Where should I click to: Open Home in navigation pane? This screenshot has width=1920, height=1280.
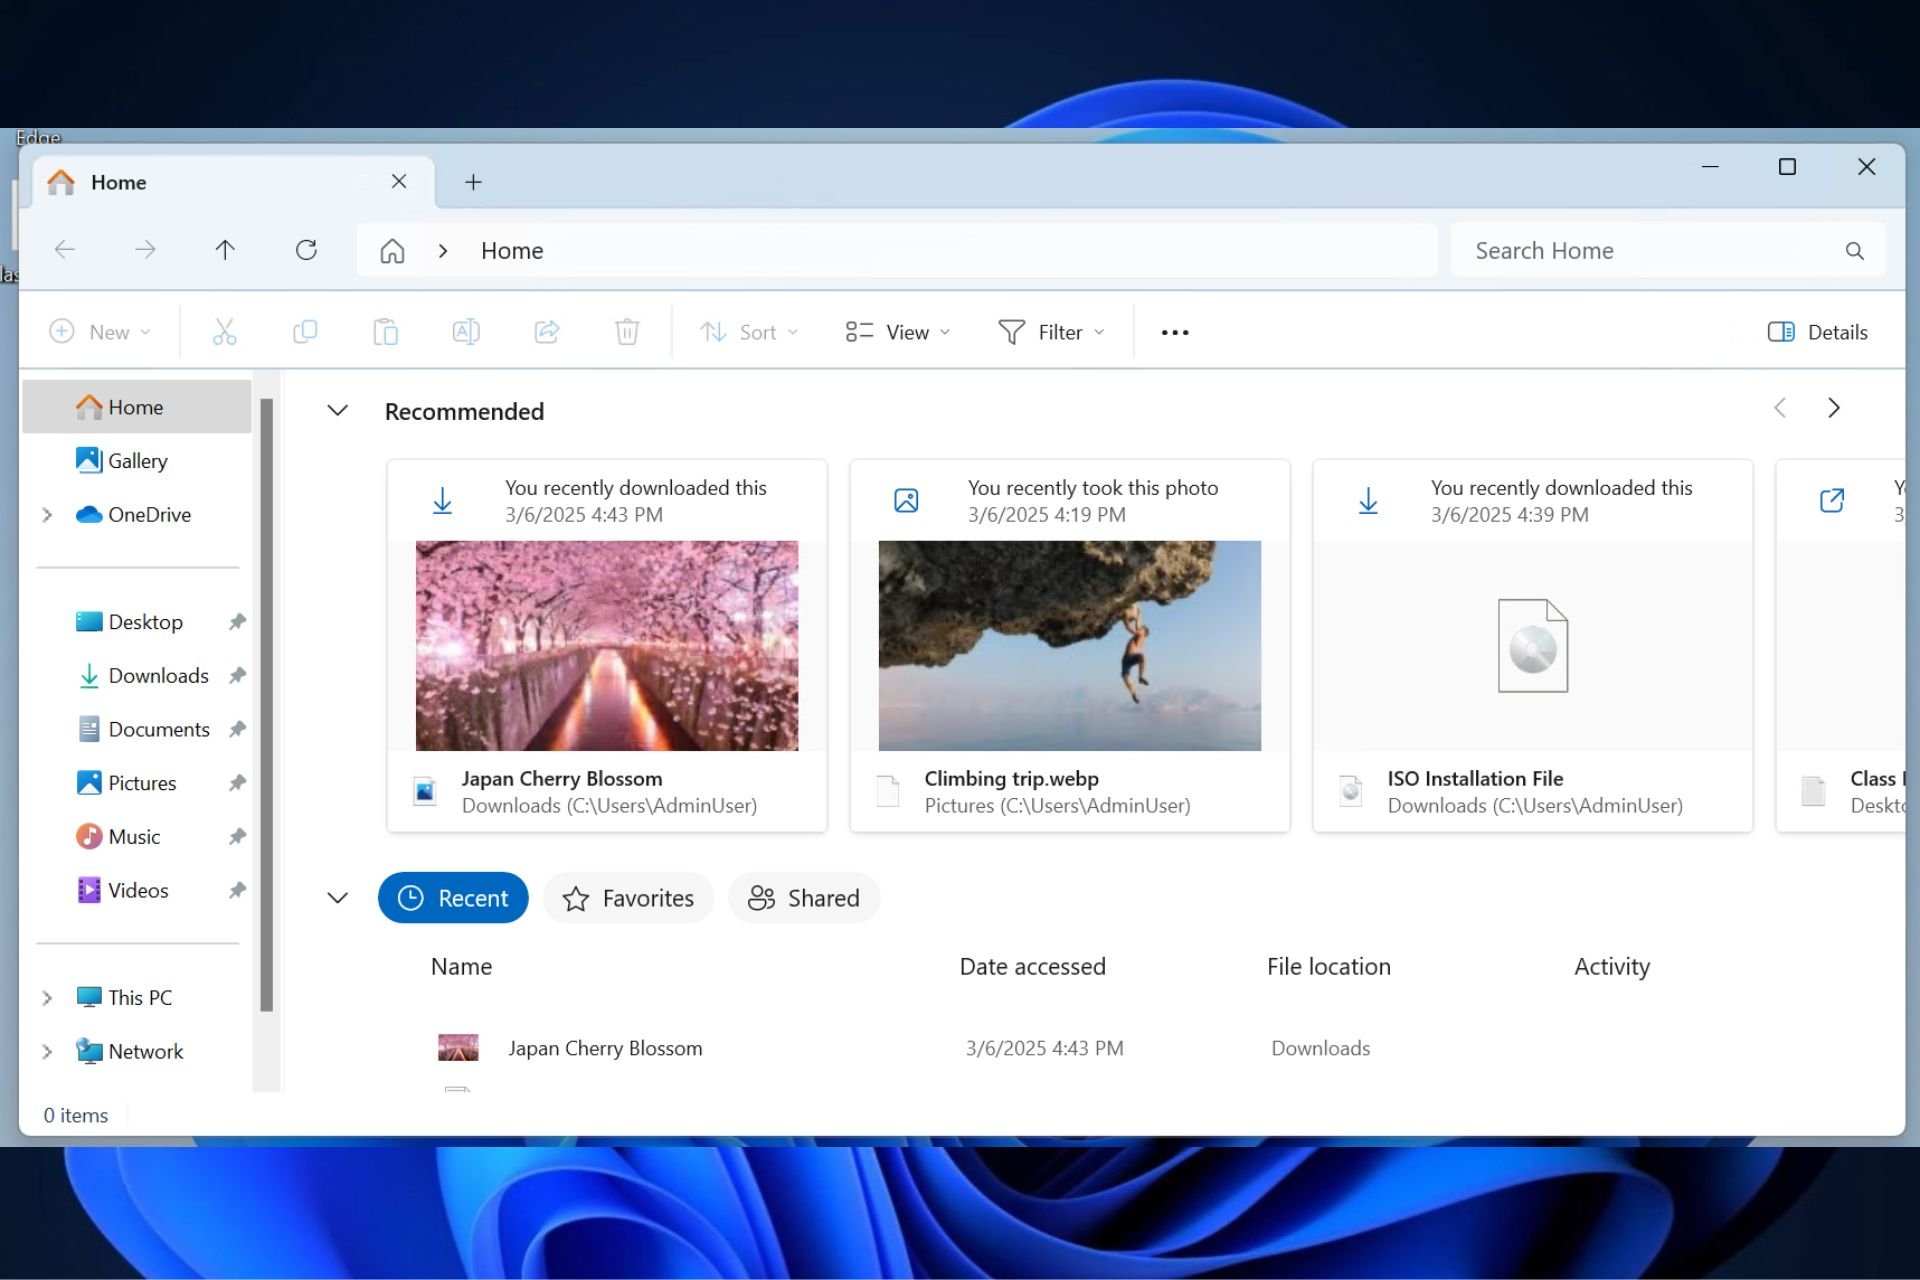[x=137, y=407]
